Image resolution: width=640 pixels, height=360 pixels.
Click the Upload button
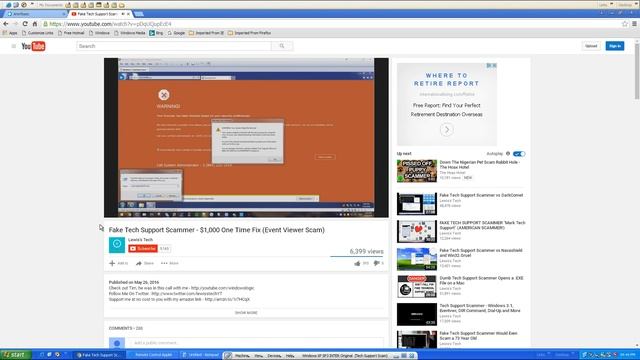[x=591, y=46]
